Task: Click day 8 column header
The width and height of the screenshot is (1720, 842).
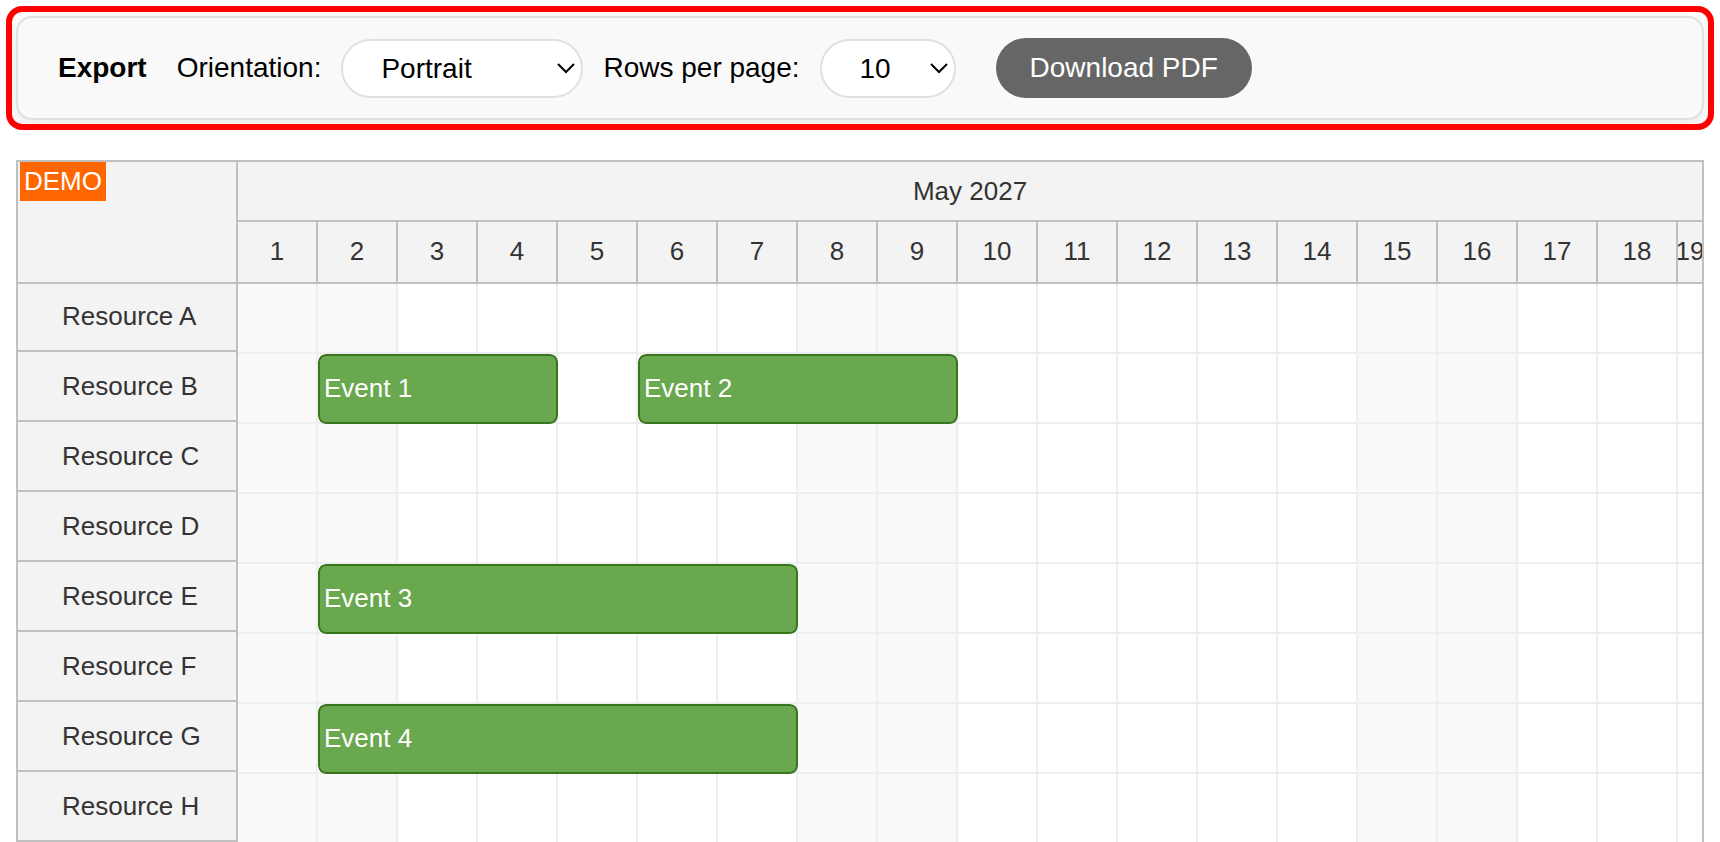Action: pyautogui.click(x=837, y=252)
